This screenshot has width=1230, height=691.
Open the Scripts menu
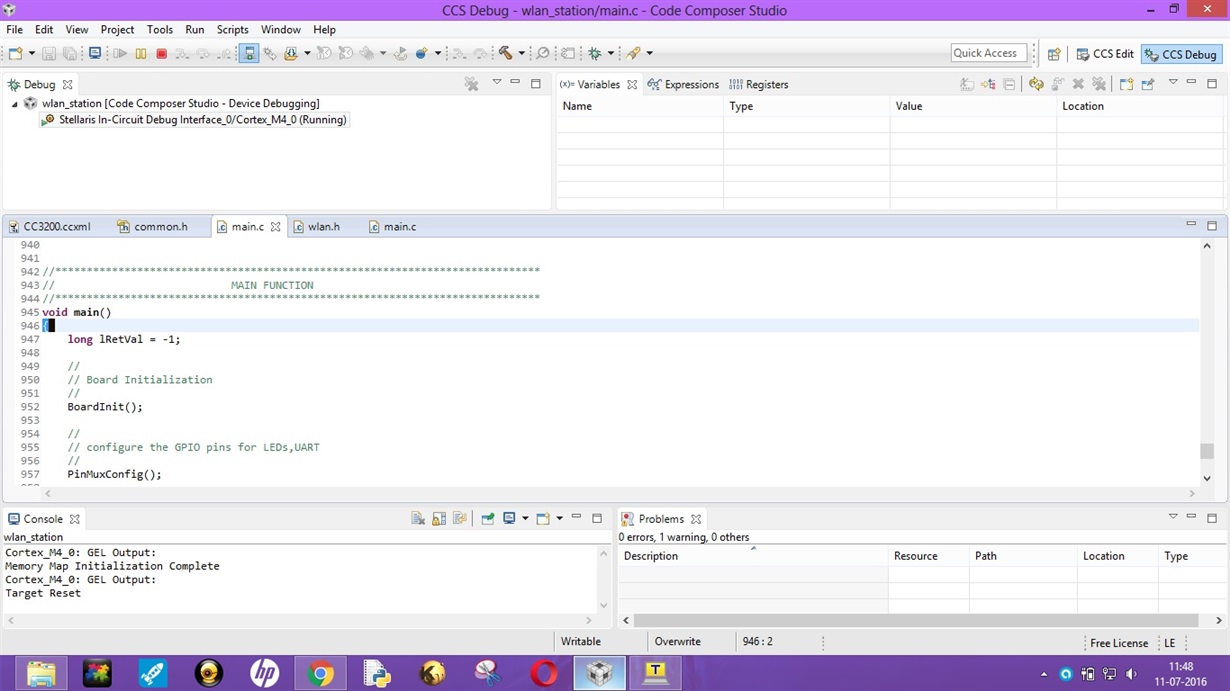[x=232, y=30]
